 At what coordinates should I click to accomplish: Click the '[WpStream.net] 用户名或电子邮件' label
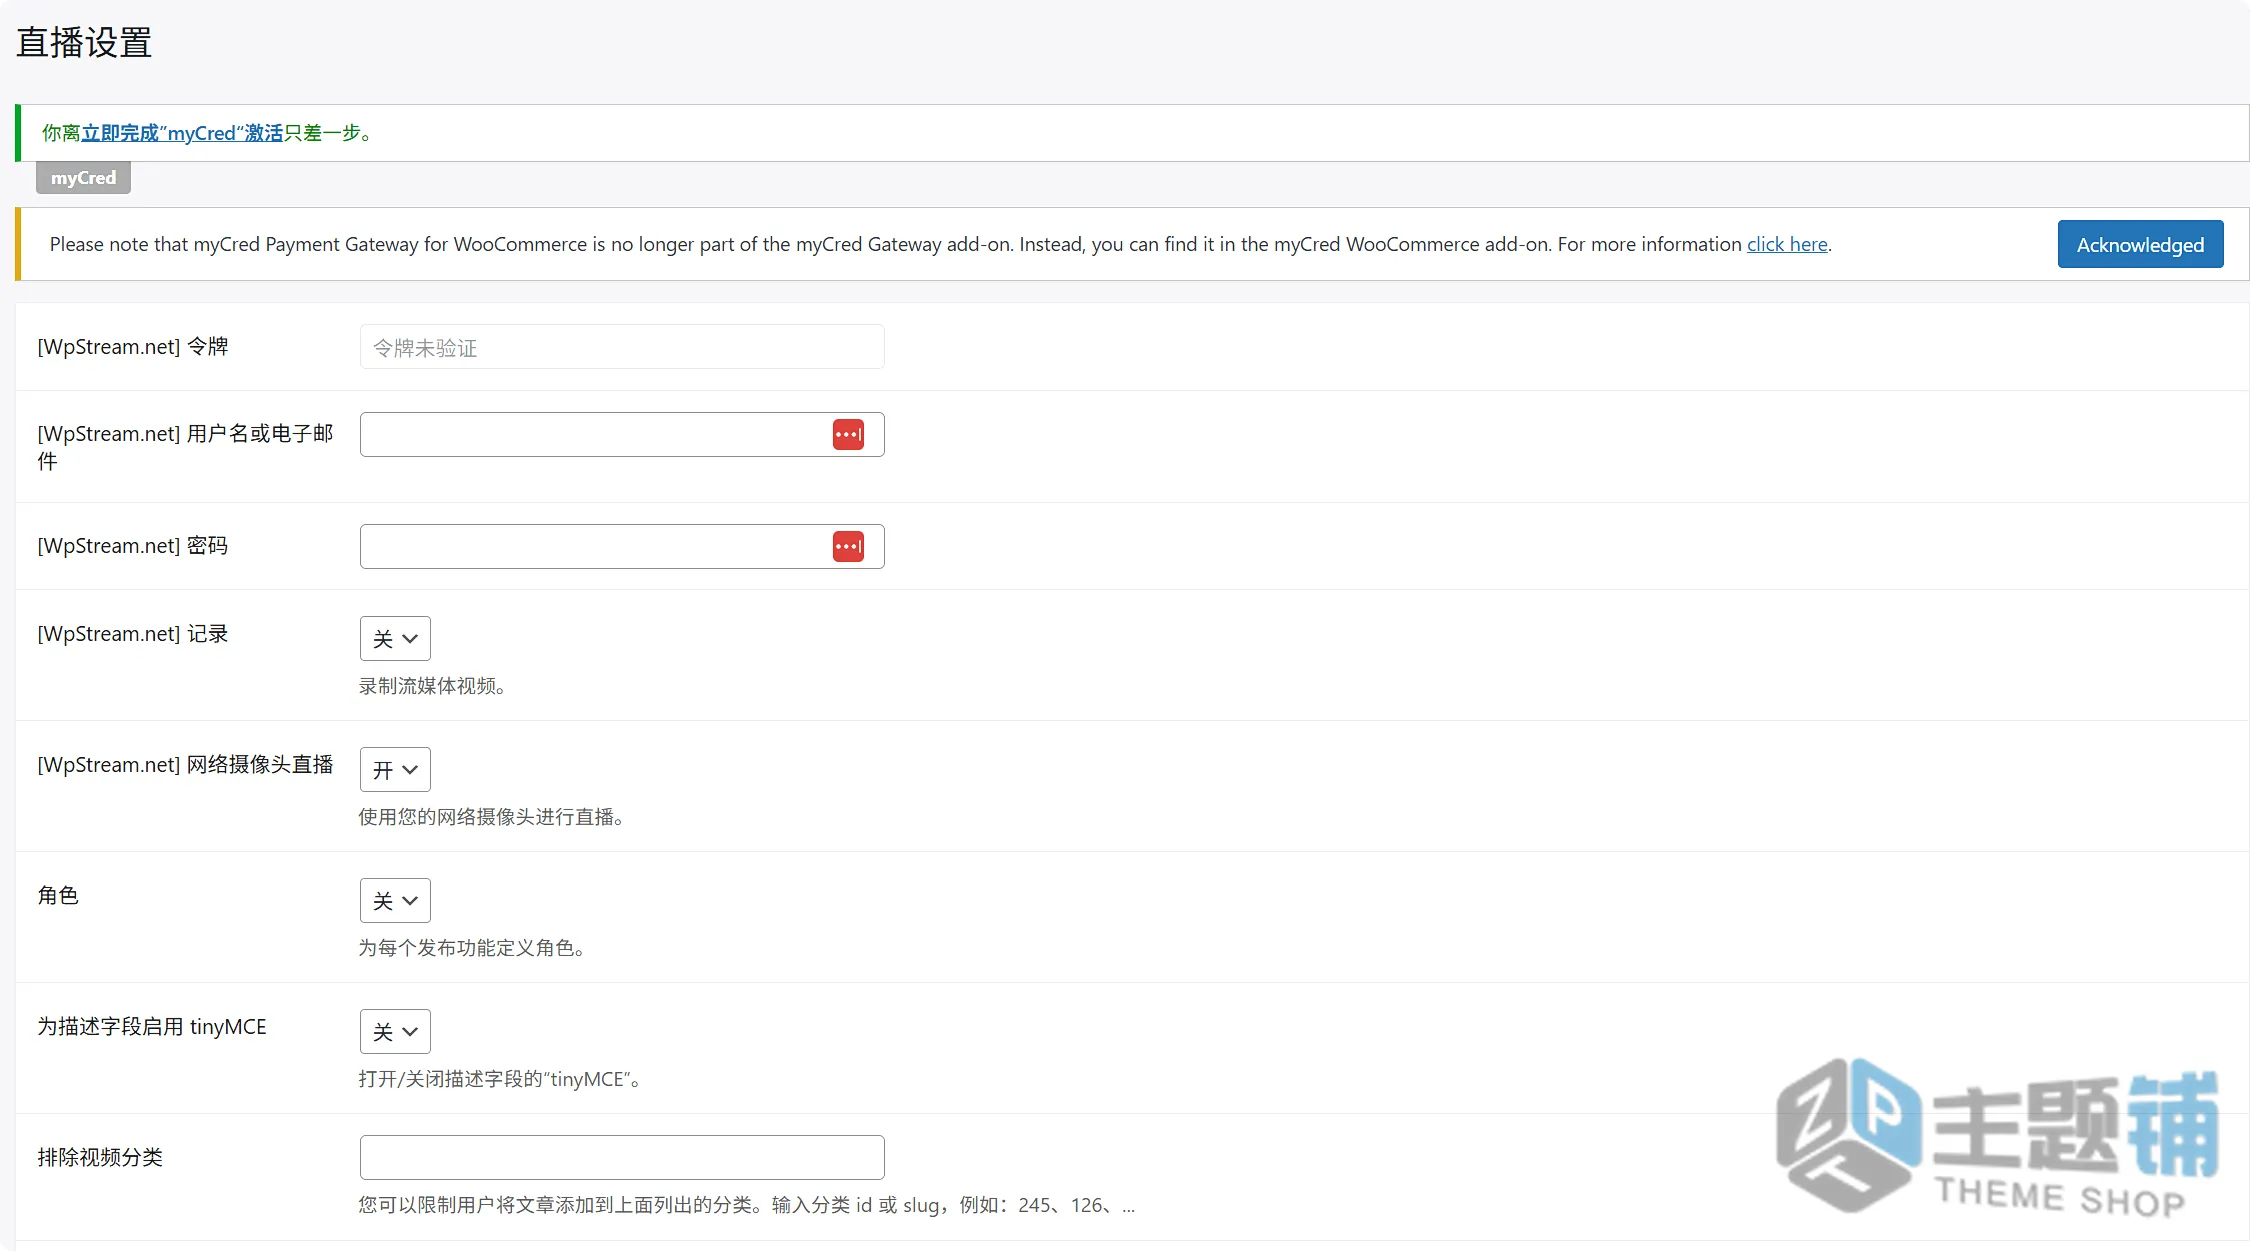(185, 447)
